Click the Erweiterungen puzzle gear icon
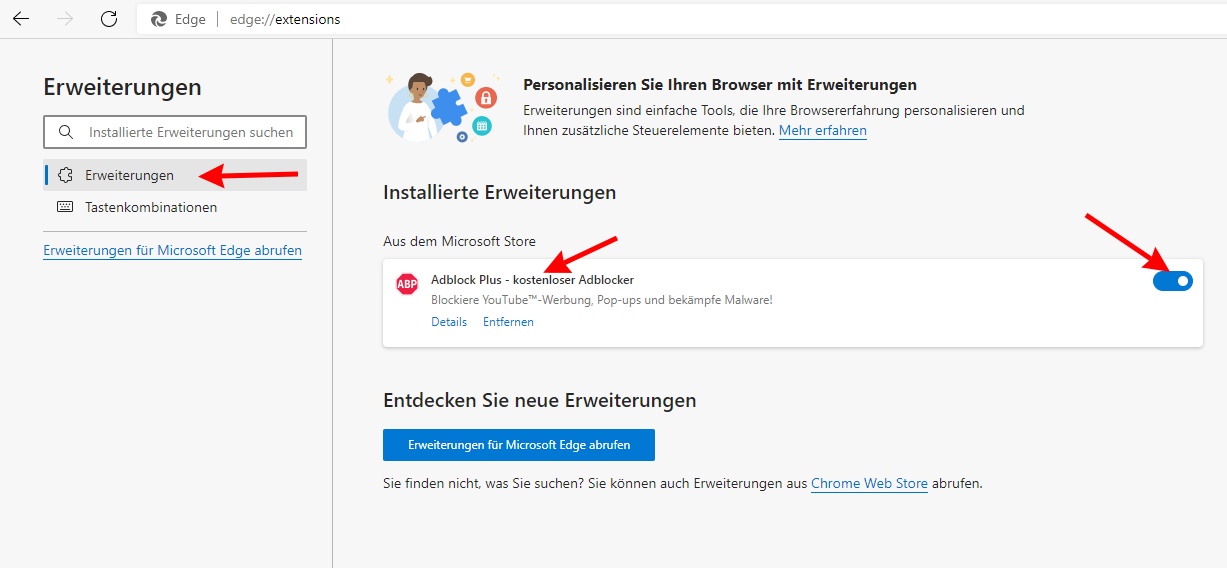Image resolution: width=1227 pixels, height=568 pixels. [66, 175]
